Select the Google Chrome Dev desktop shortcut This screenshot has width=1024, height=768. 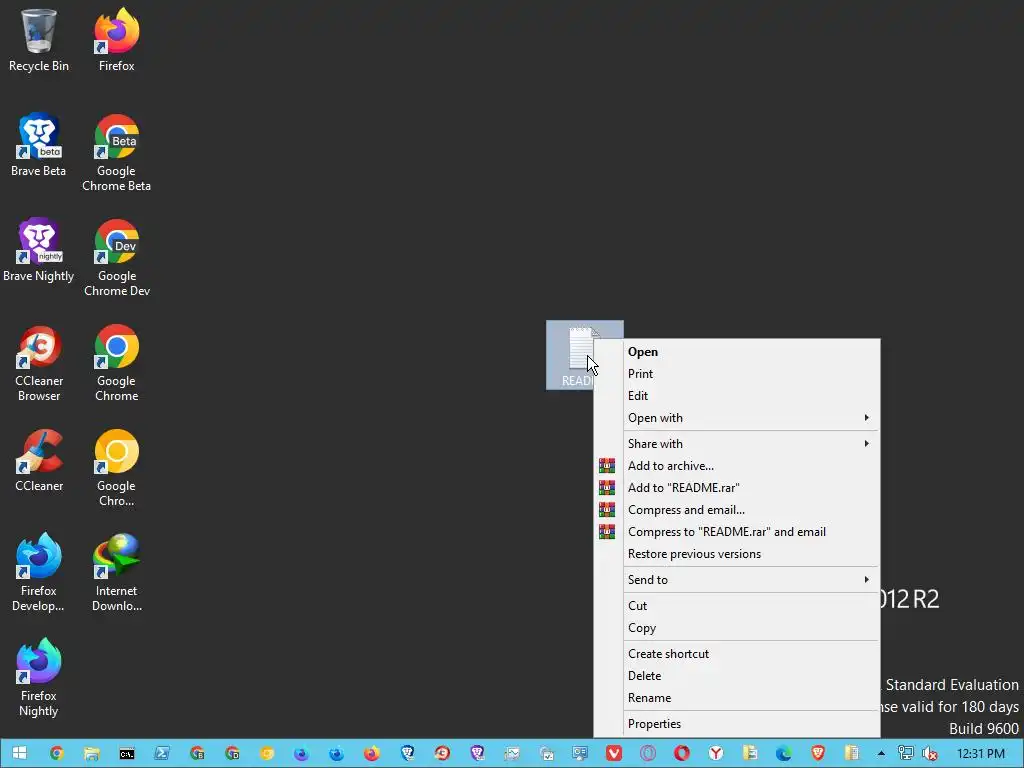116,258
